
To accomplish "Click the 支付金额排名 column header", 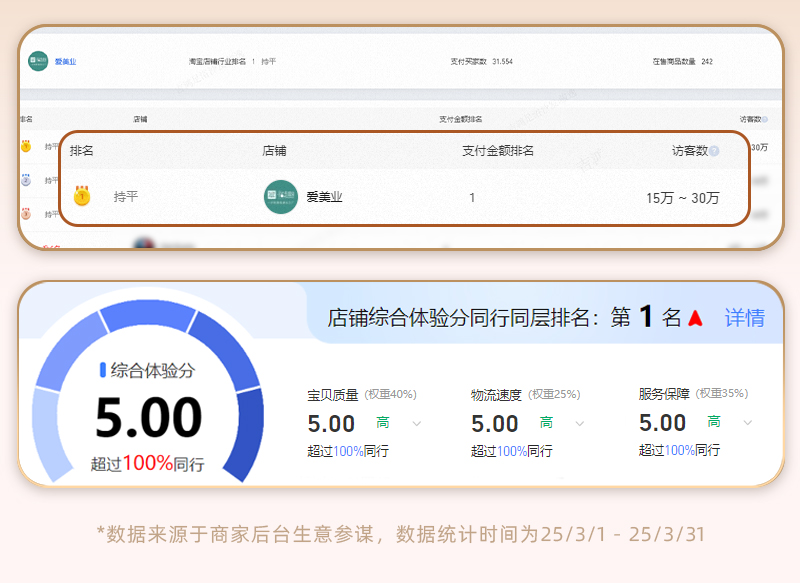I will click(497, 150).
